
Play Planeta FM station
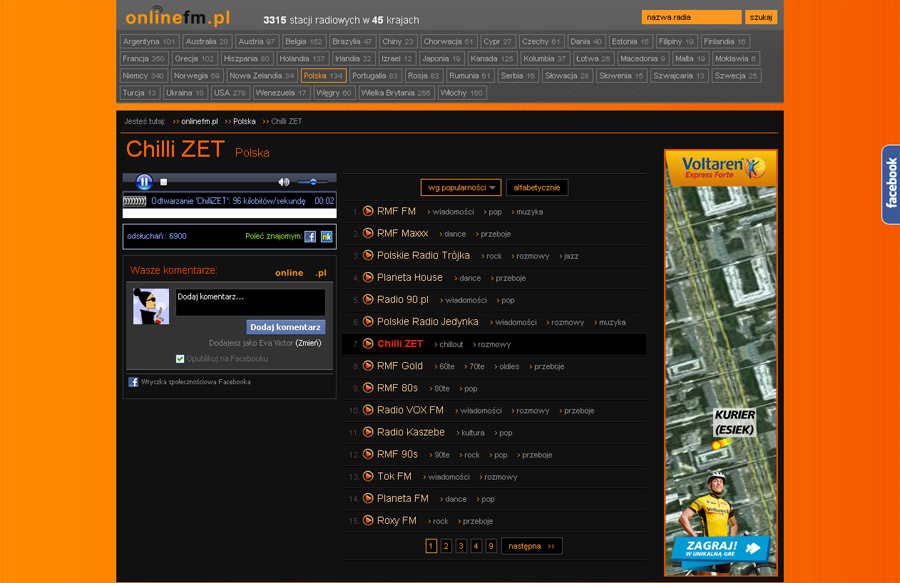(368, 498)
